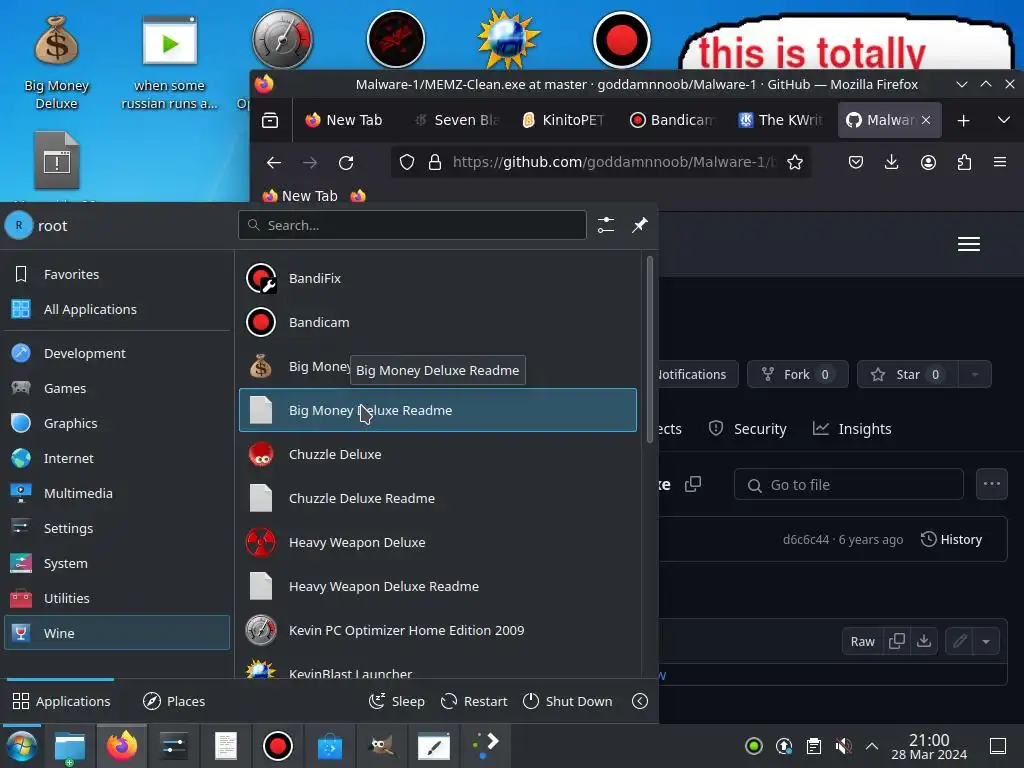Open the GIMP taskbar icon
The width and height of the screenshot is (1024, 768).
[x=381, y=746]
